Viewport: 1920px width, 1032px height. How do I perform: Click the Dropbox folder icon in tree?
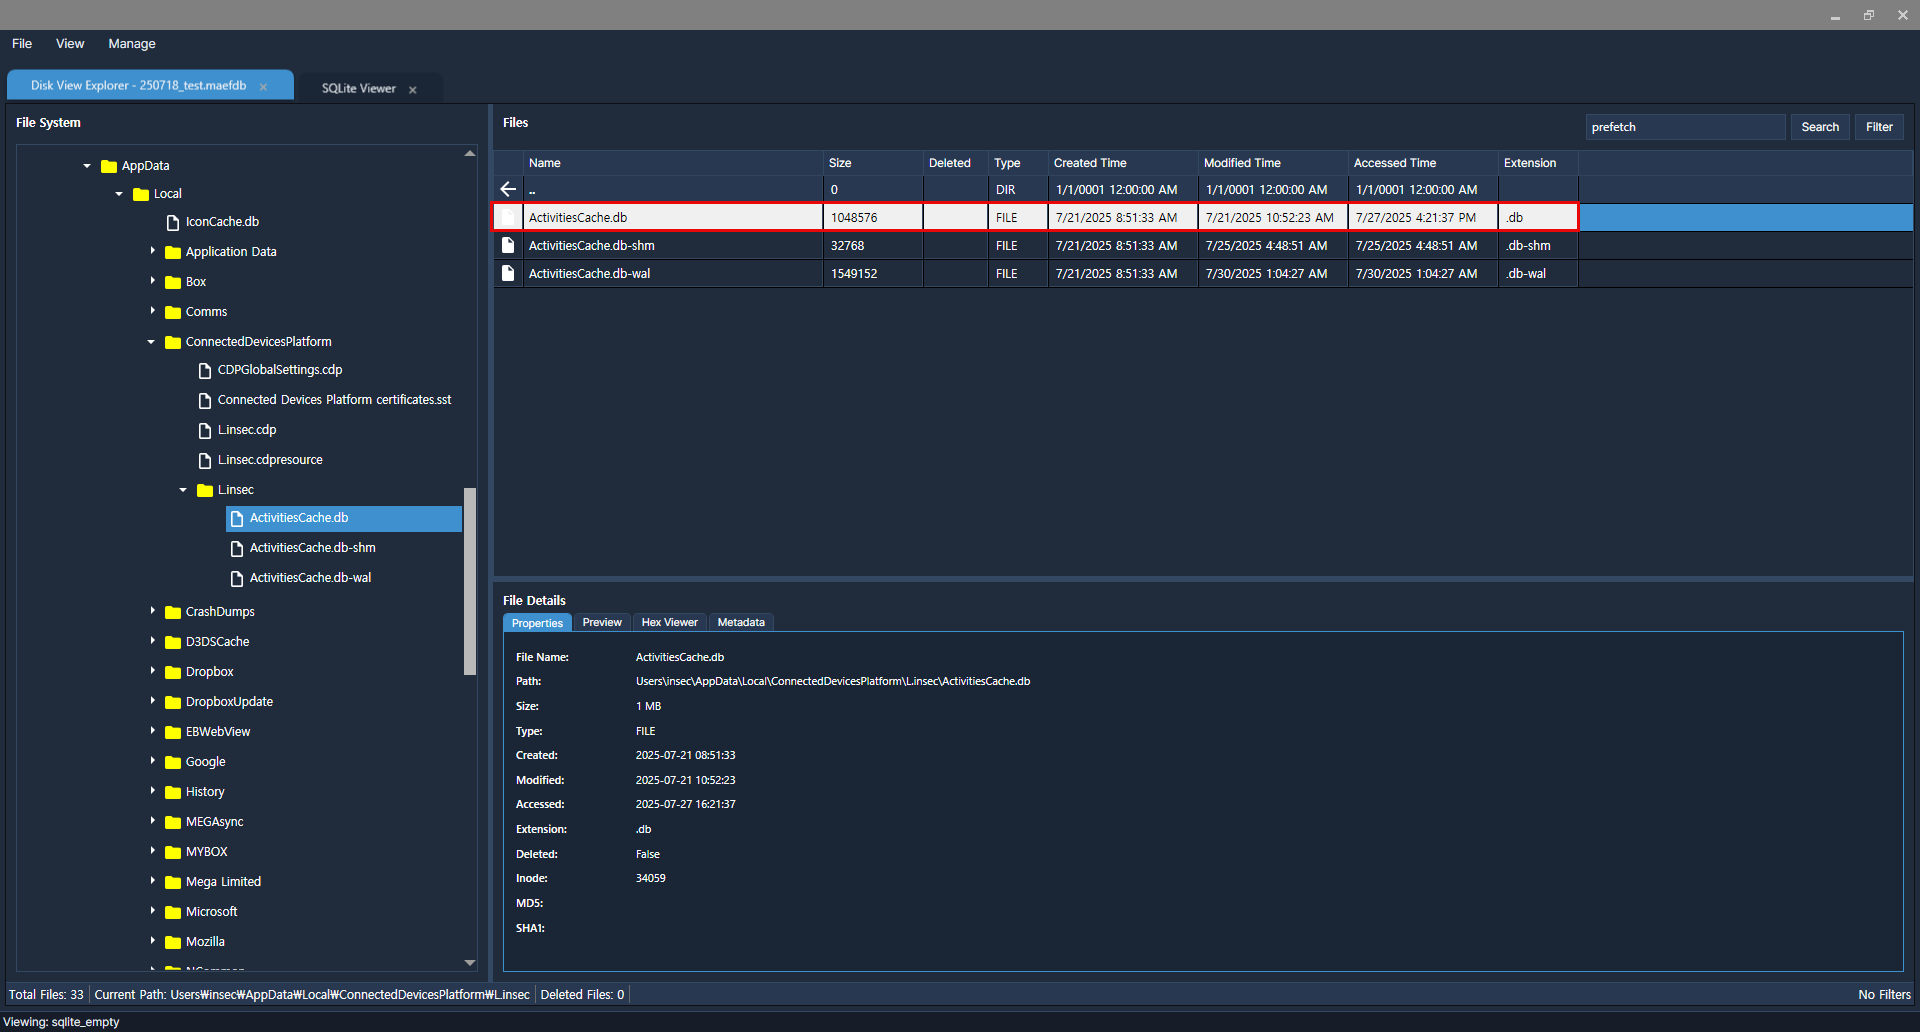coord(173,672)
